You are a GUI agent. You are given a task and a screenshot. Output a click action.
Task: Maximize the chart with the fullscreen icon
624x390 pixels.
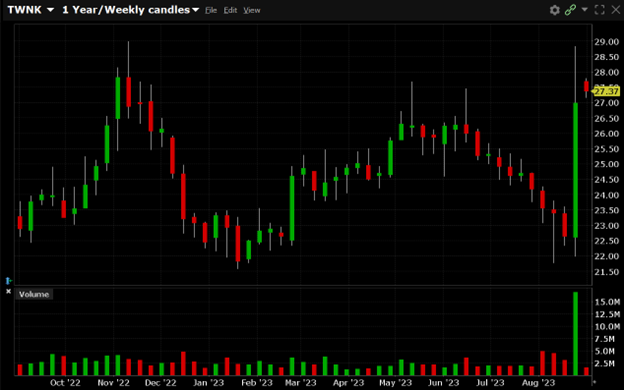(x=599, y=10)
